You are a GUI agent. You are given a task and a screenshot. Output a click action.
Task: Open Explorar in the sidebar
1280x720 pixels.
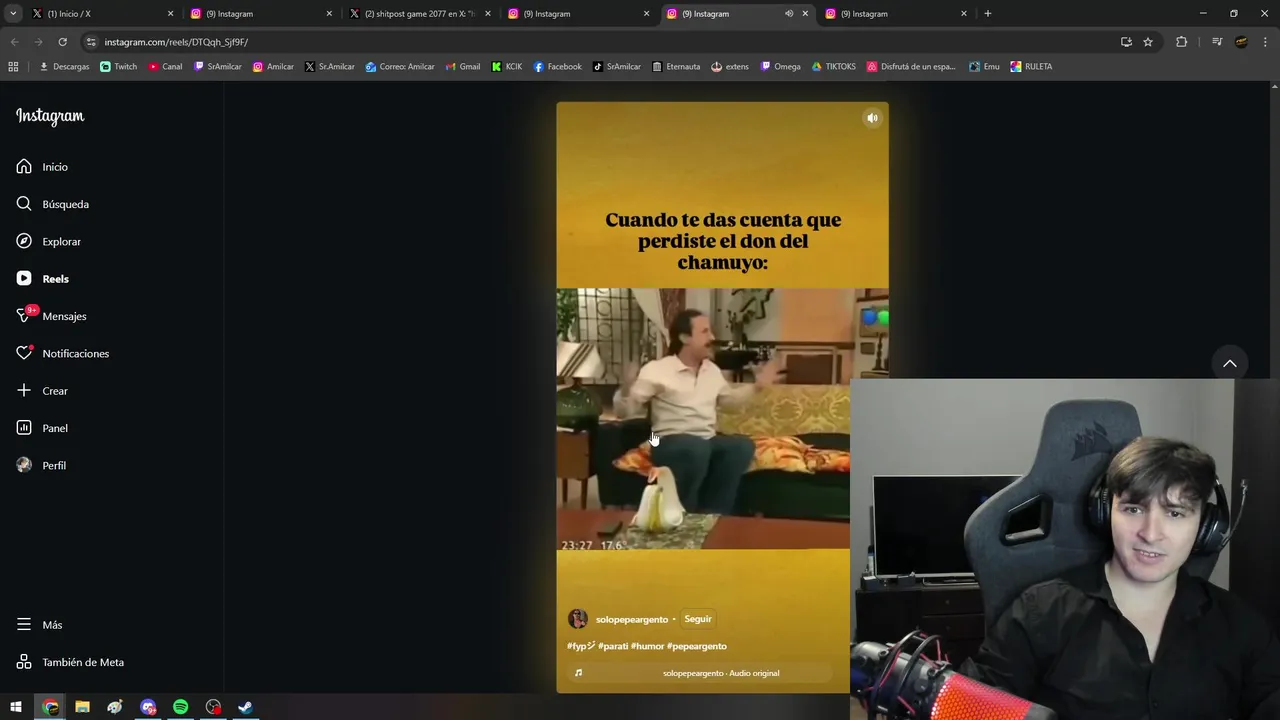49,242
